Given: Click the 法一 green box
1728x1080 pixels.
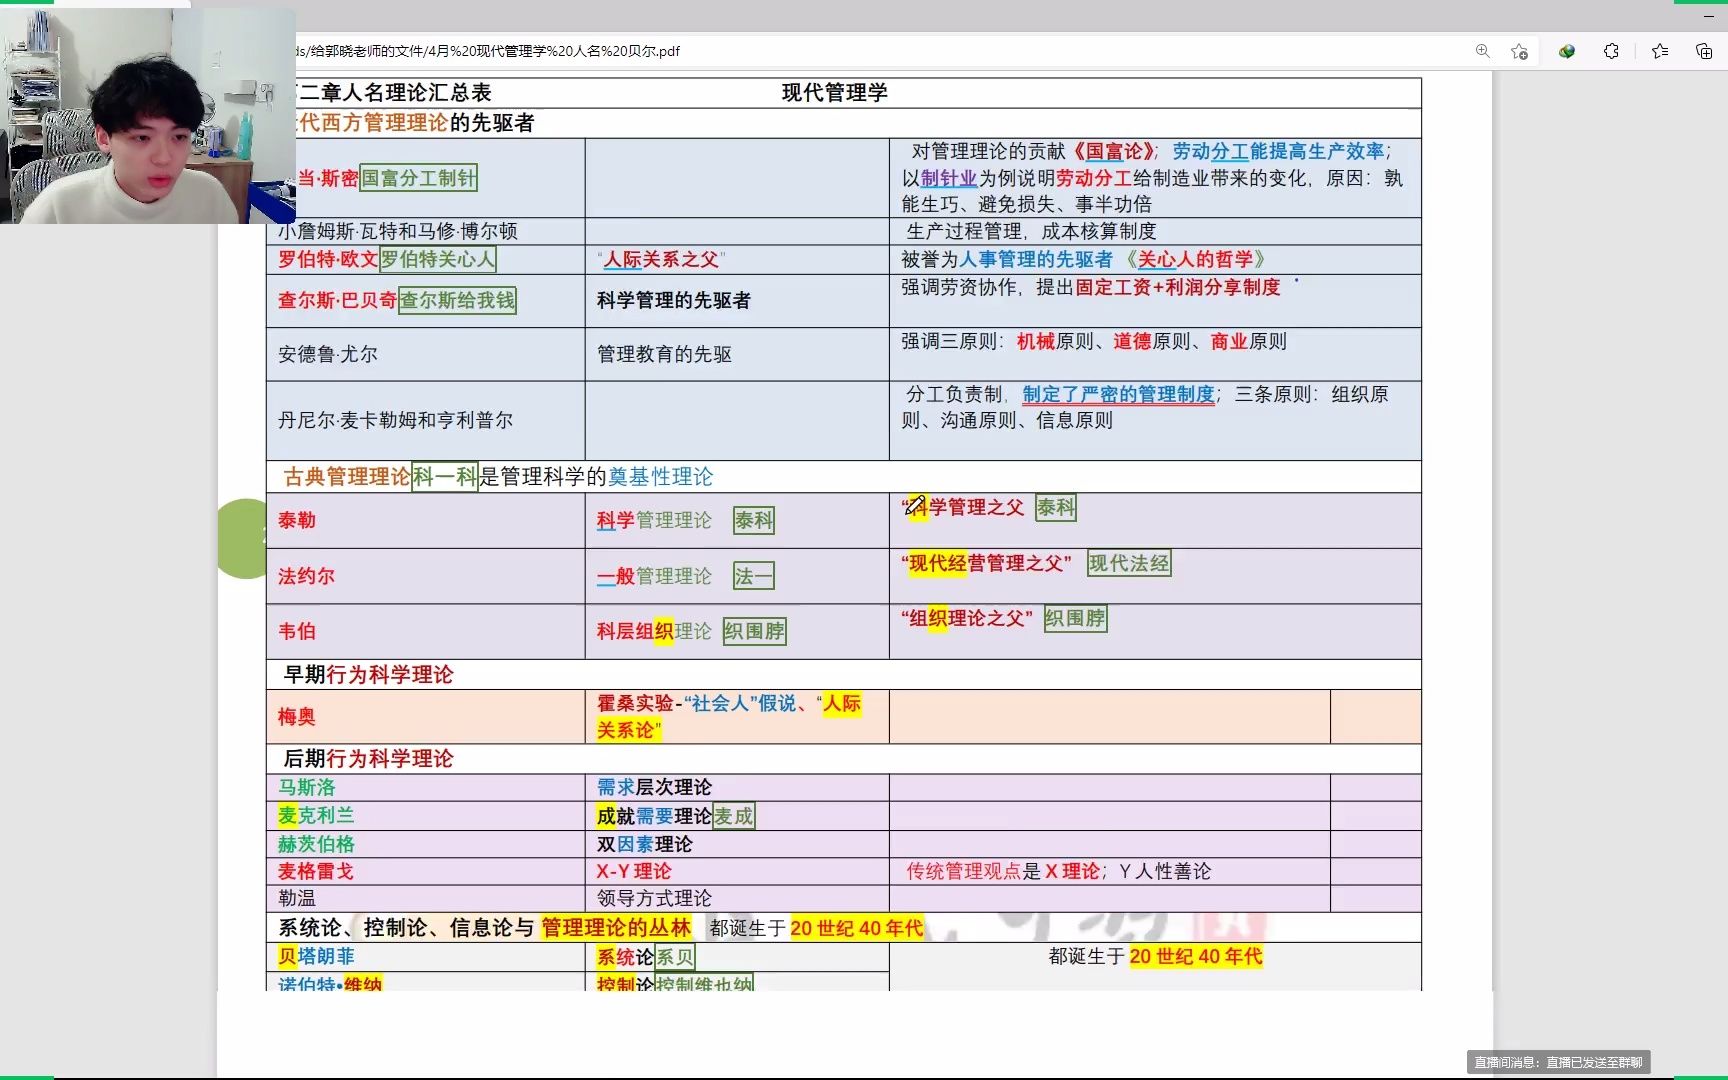Looking at the screenshot, I should click(x=753, y=576).
